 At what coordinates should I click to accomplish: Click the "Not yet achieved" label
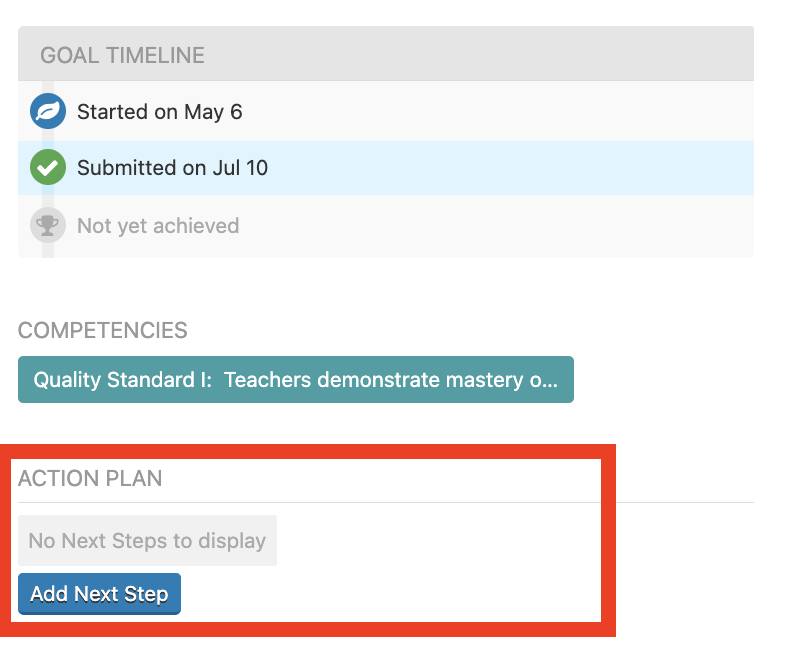[x=158, y=226]
